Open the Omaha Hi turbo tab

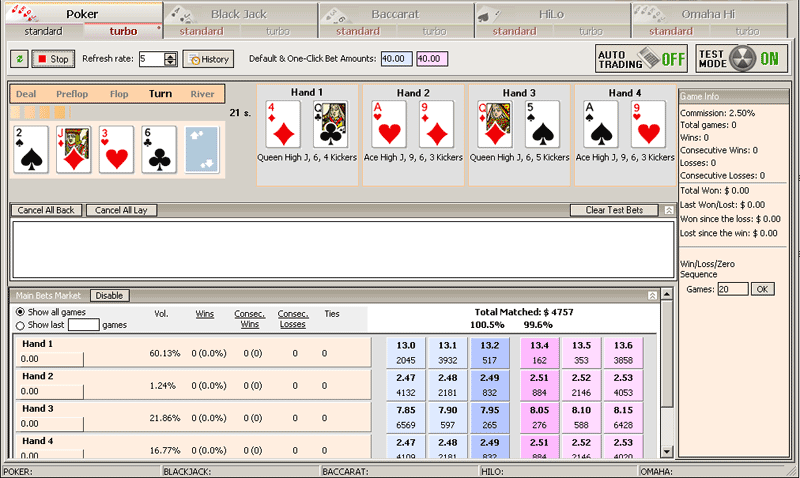tap(747, 32)
